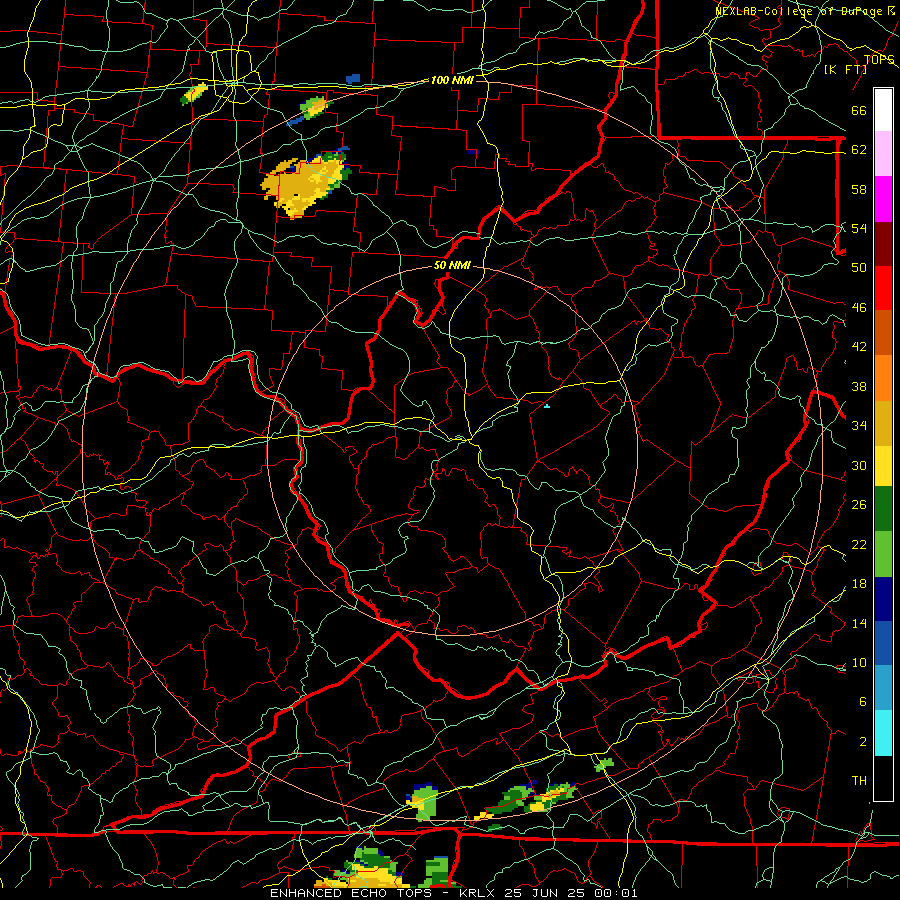Click the yellow 34 kft legend swatch
This screenshot has height=900, width=900.
tap(883, 466)
